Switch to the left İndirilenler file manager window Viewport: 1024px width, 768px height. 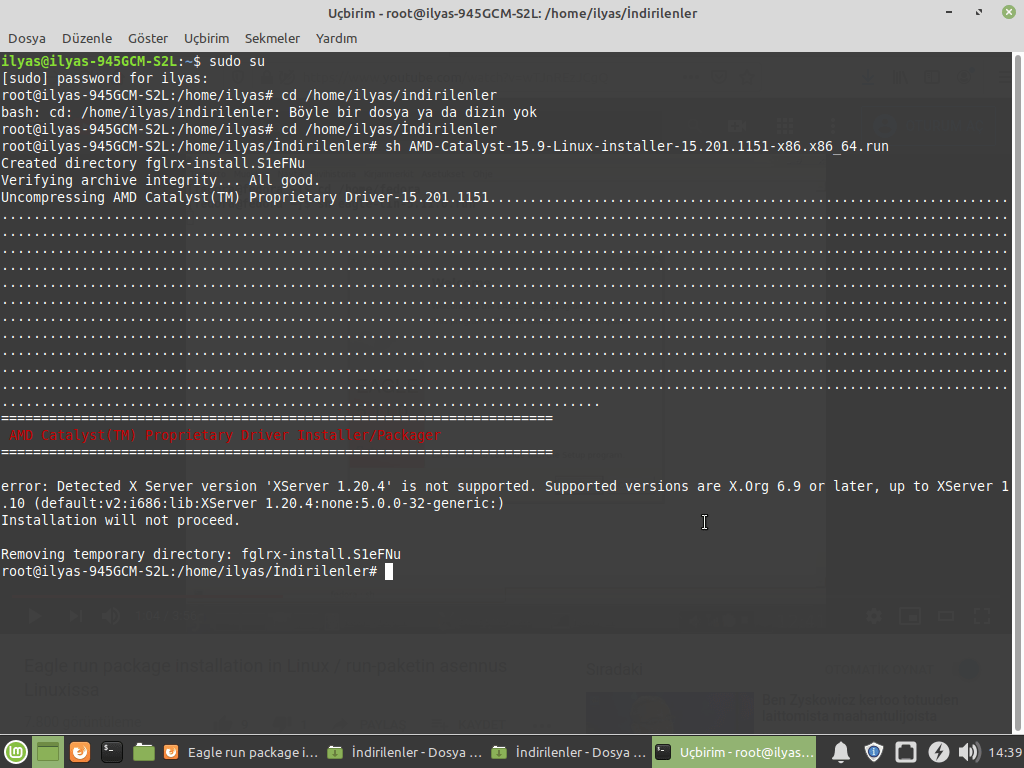[405, 752]
